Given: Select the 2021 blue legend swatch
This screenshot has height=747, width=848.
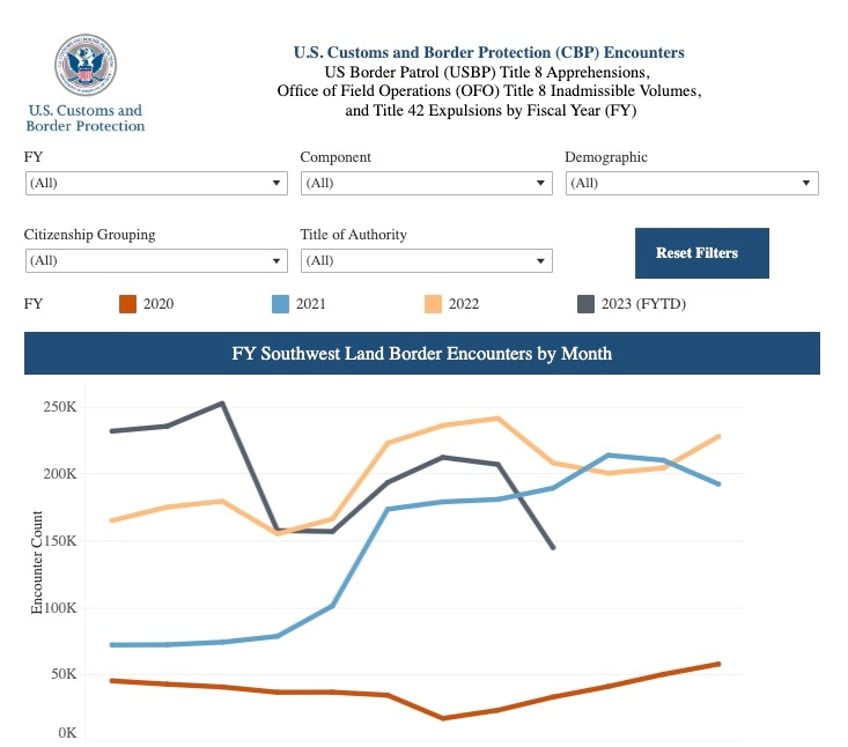Looking at the screenshot, I should [280, 304].
